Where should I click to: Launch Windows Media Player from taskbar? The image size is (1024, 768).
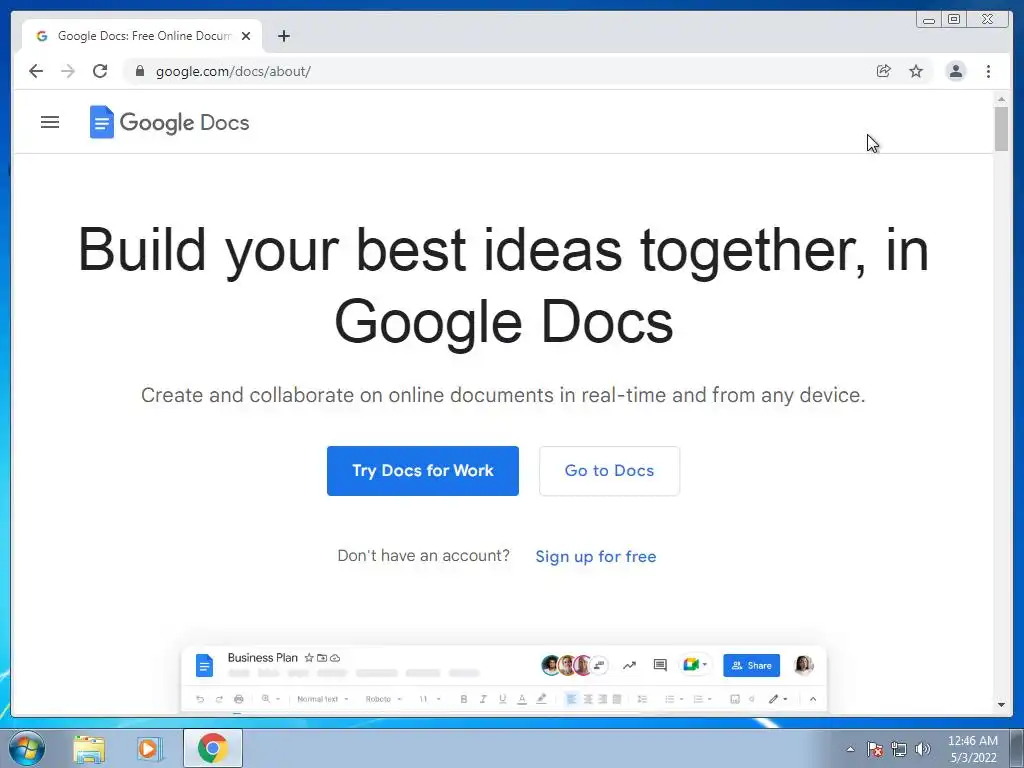150,748
